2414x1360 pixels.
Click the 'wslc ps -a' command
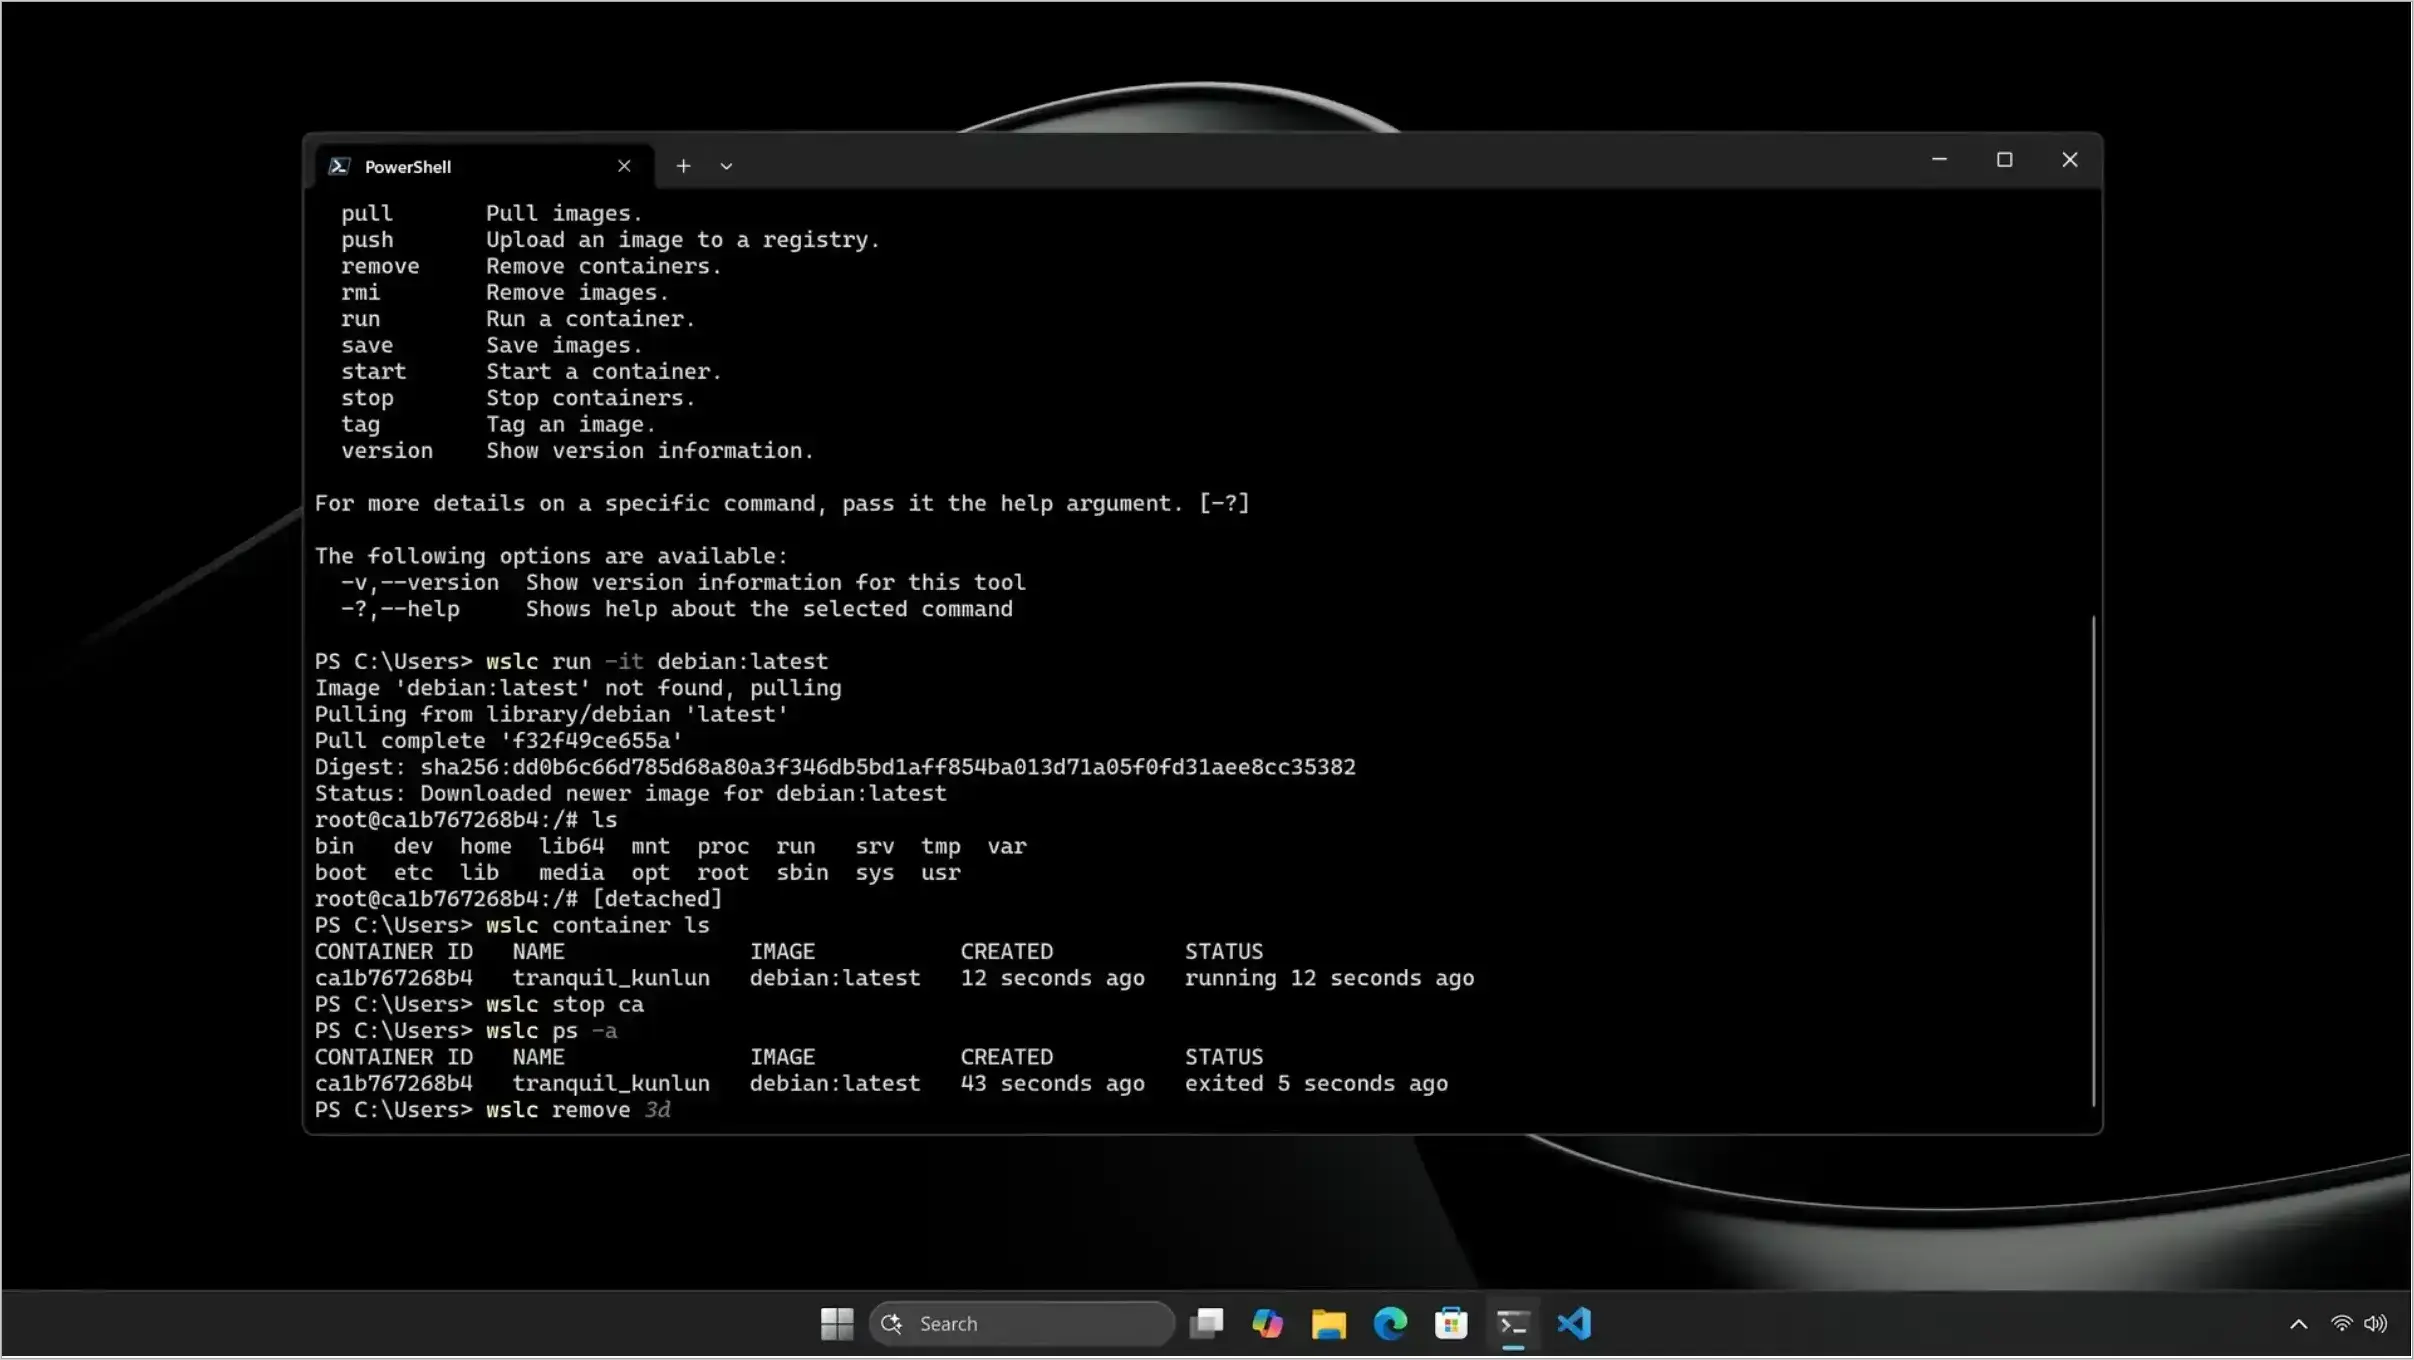pyautogui.click(x=552, y=1031)
